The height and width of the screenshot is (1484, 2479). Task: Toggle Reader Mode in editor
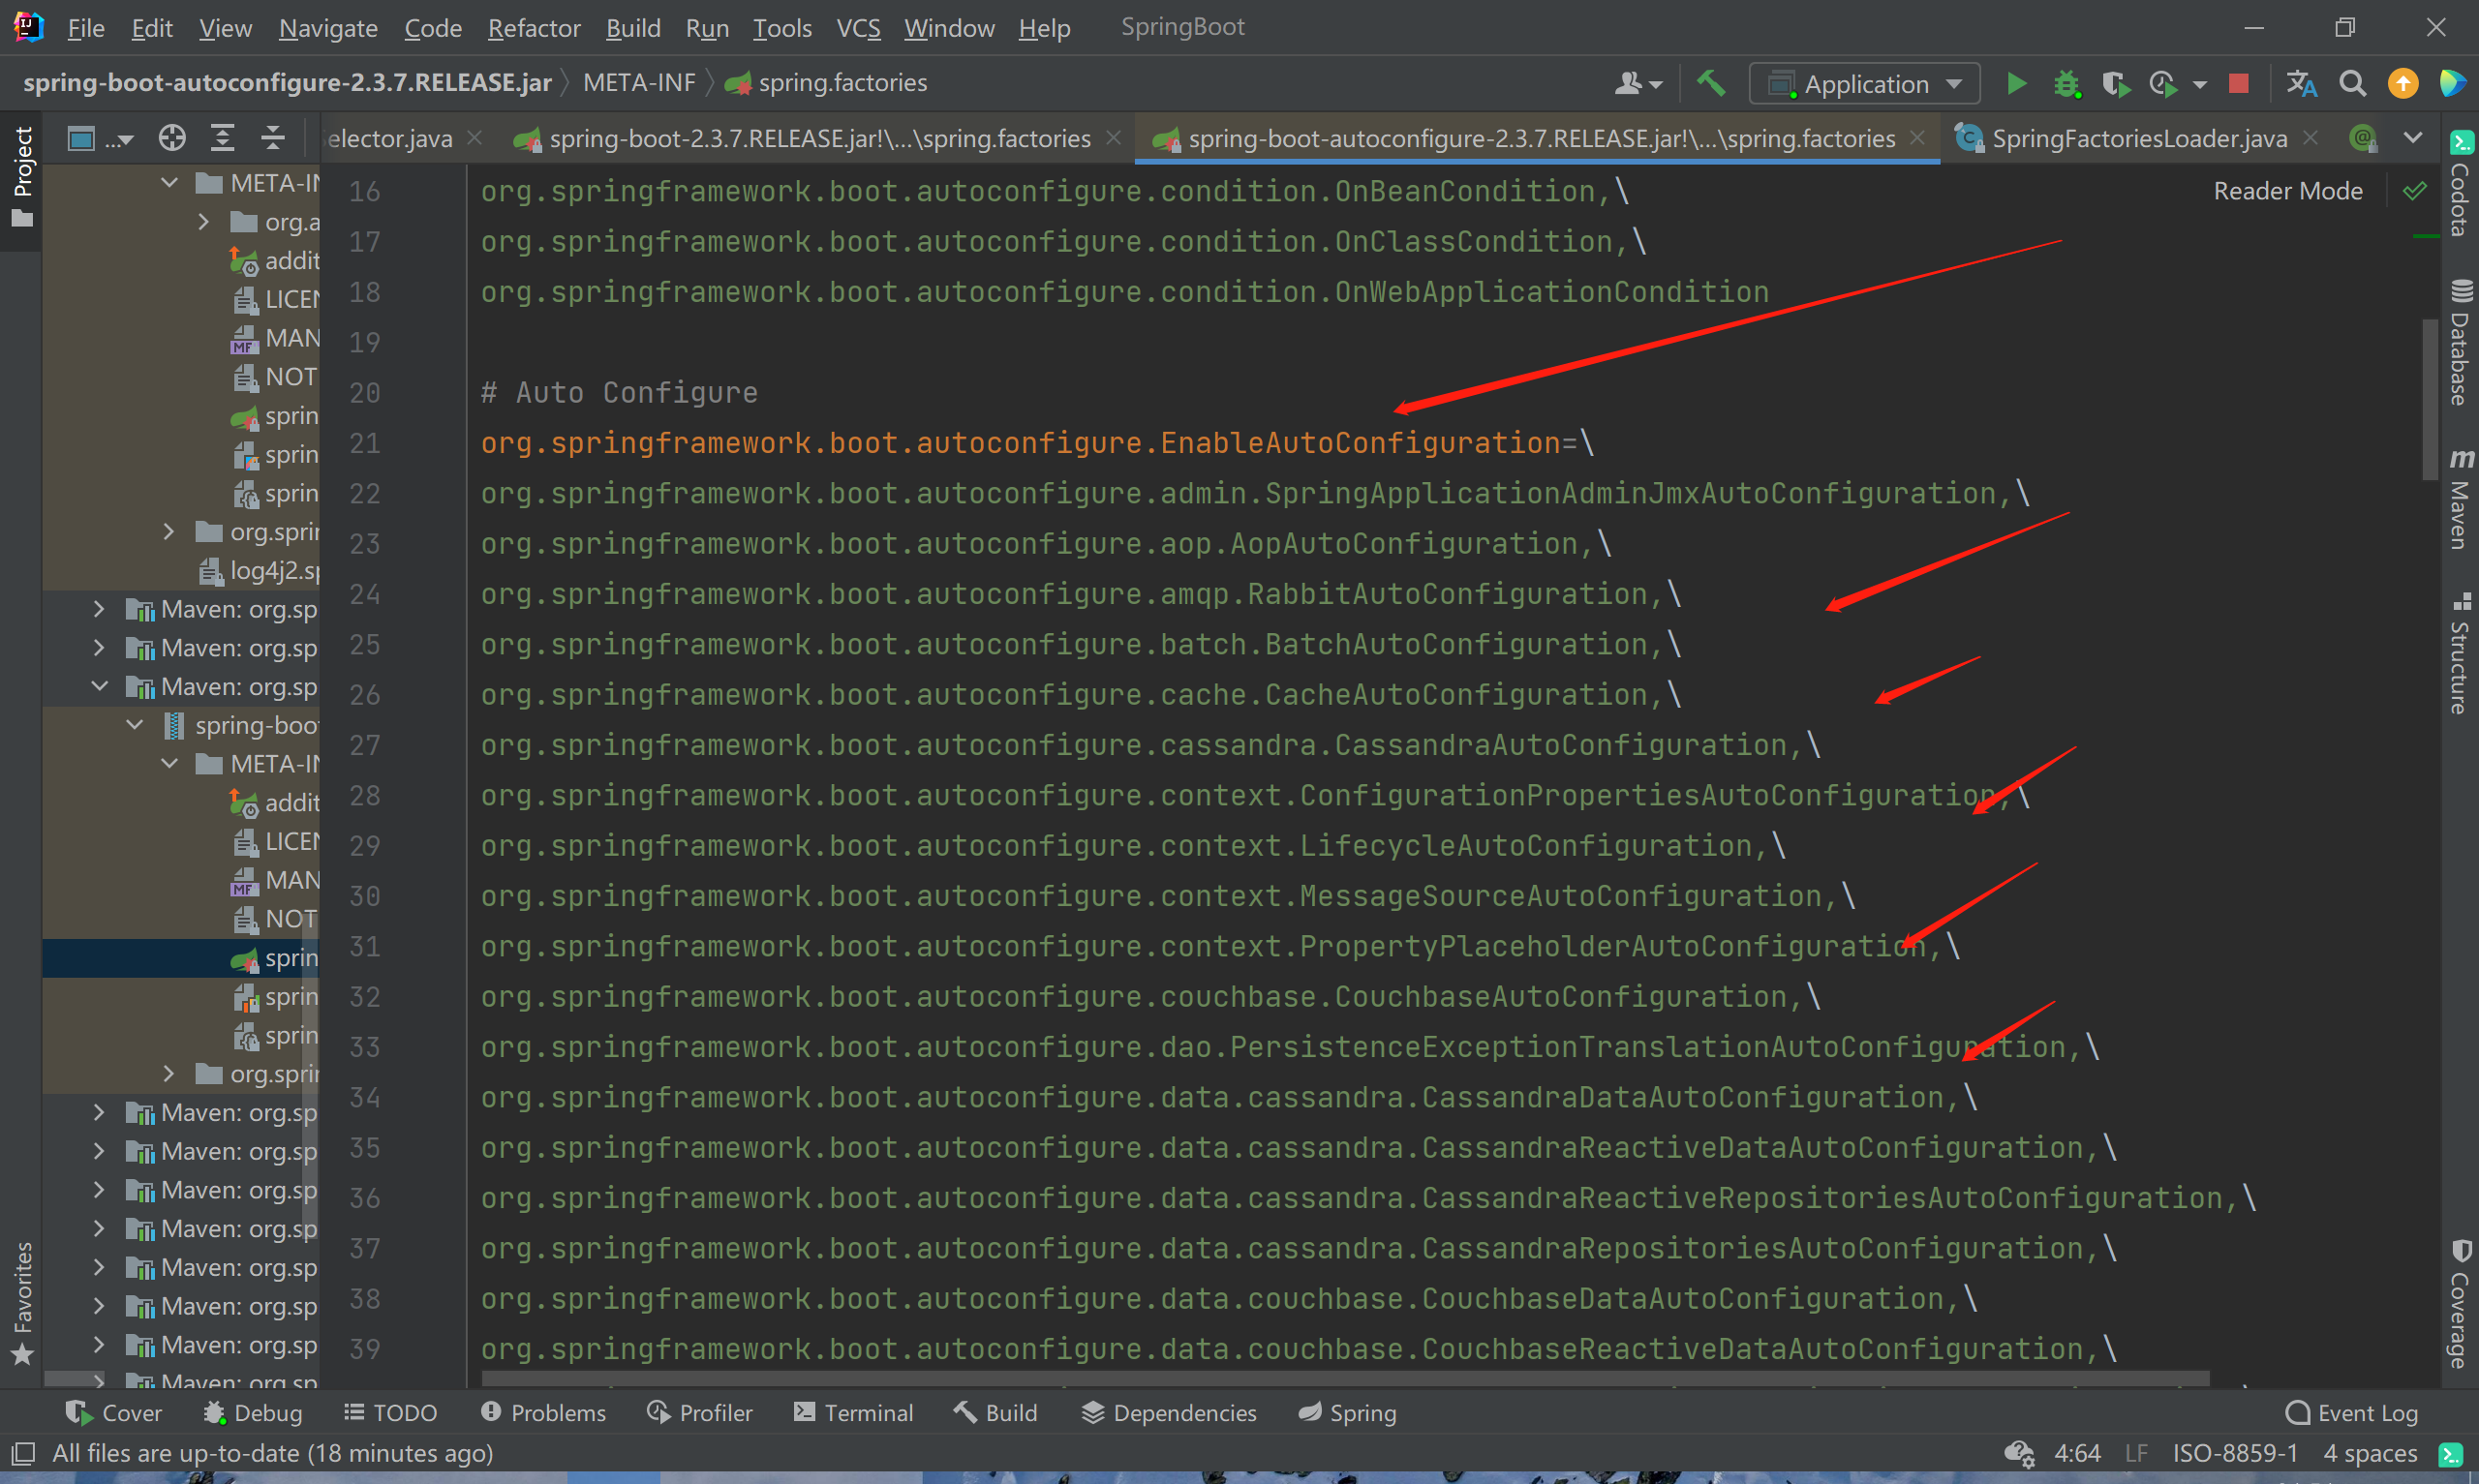click(2287, 191)
